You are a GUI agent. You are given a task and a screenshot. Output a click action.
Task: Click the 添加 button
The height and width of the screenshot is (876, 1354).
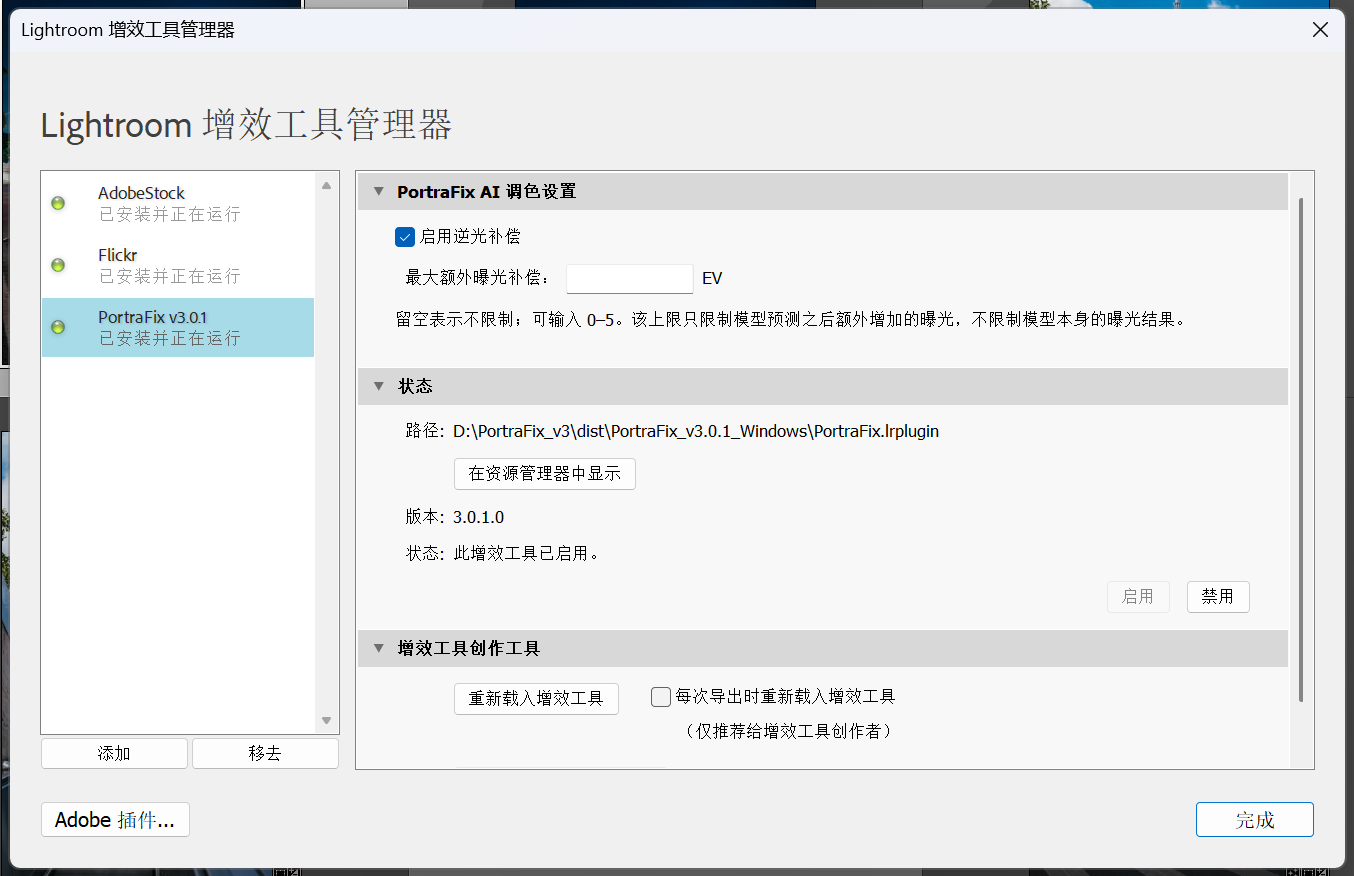pyautogui.click(x=114, y=753)
